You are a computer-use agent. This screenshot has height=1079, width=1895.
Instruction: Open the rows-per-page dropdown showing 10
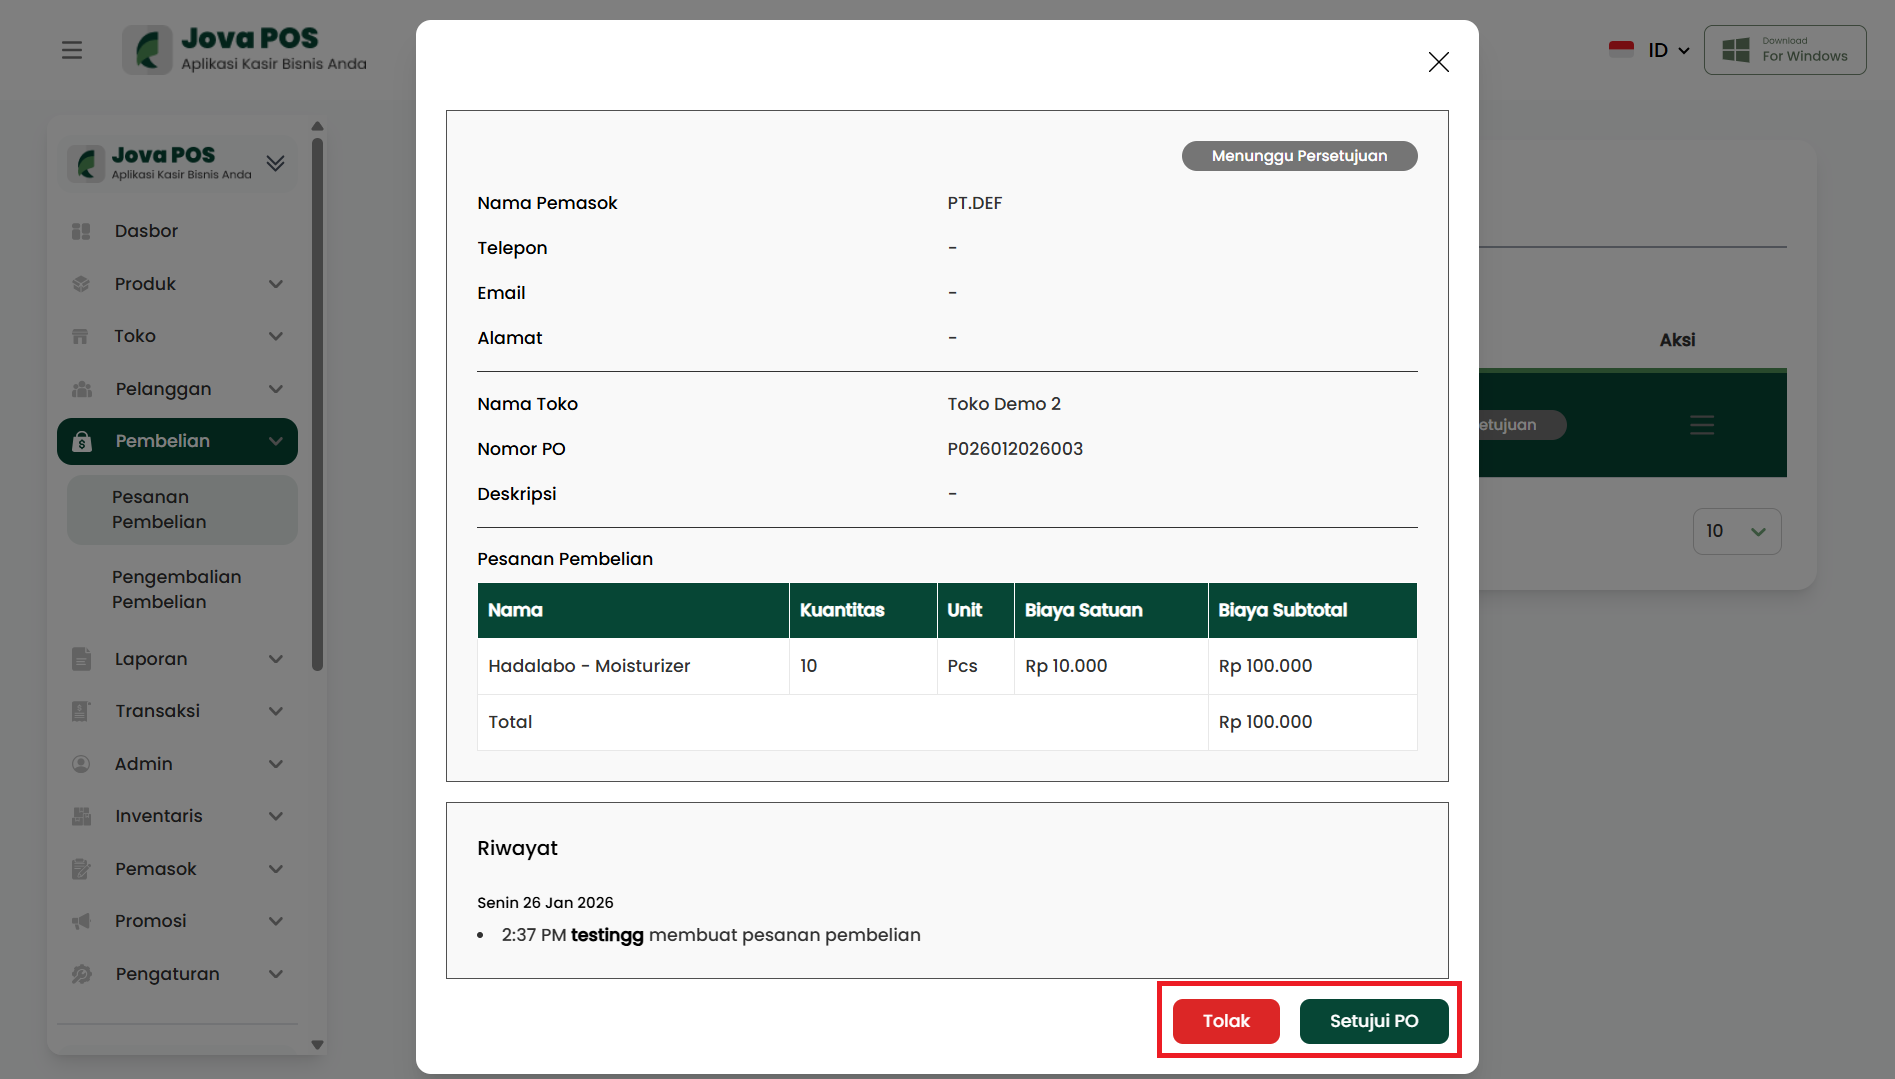tap(1736, 531)
